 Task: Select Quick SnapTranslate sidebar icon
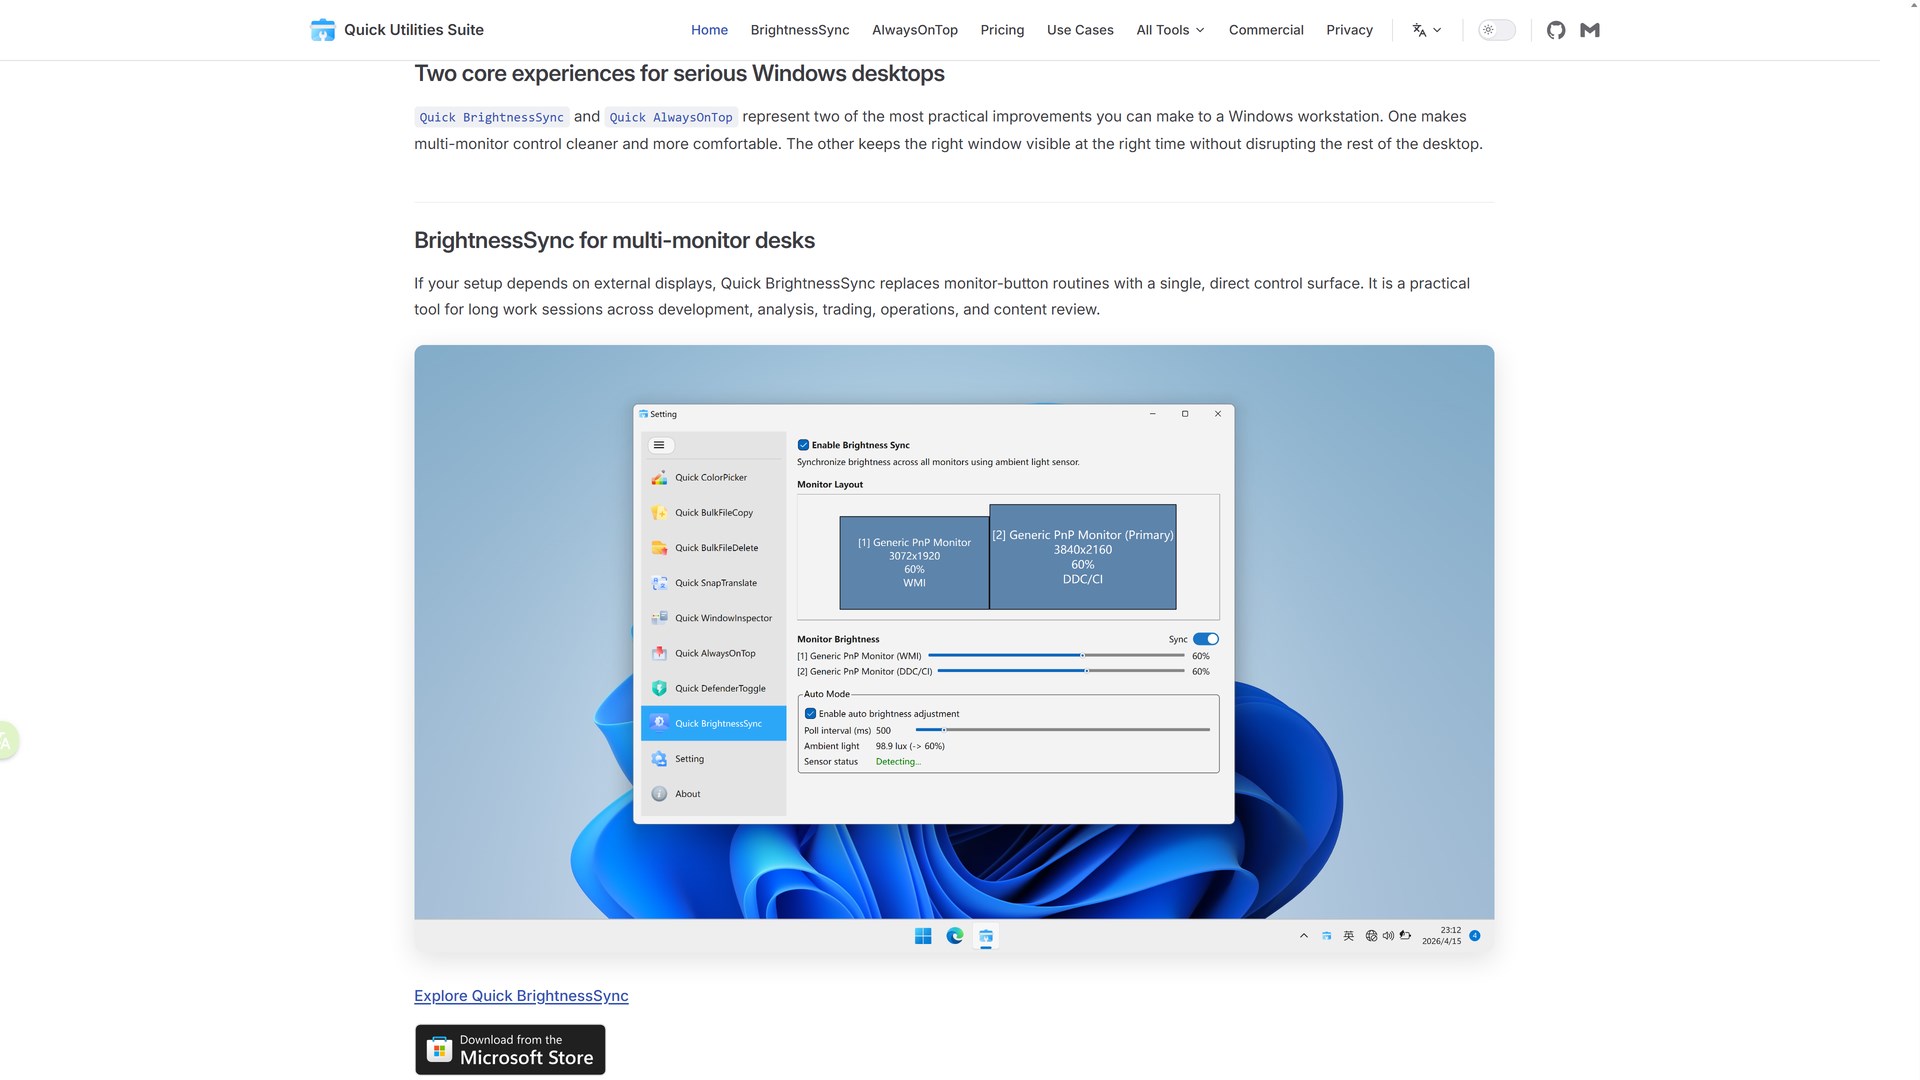(x=659, y=583)
